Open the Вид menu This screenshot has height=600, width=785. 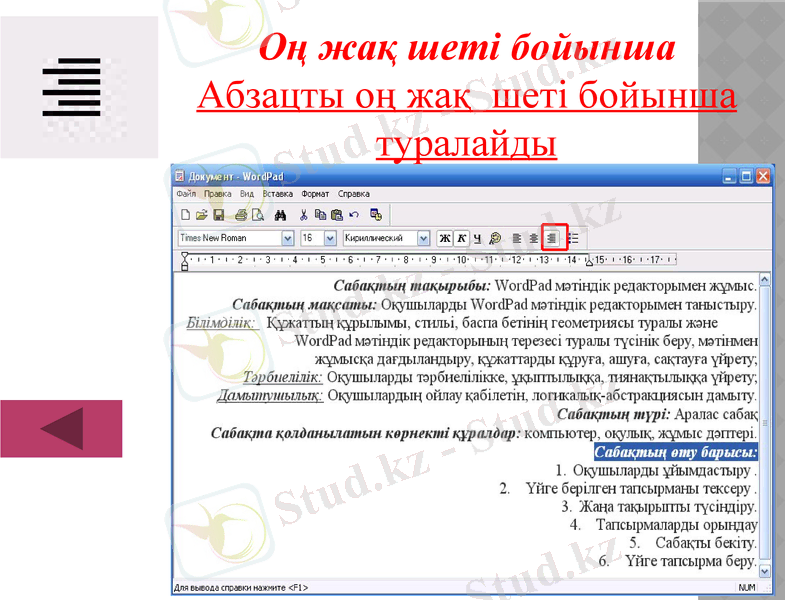click(x=247, y=194)
